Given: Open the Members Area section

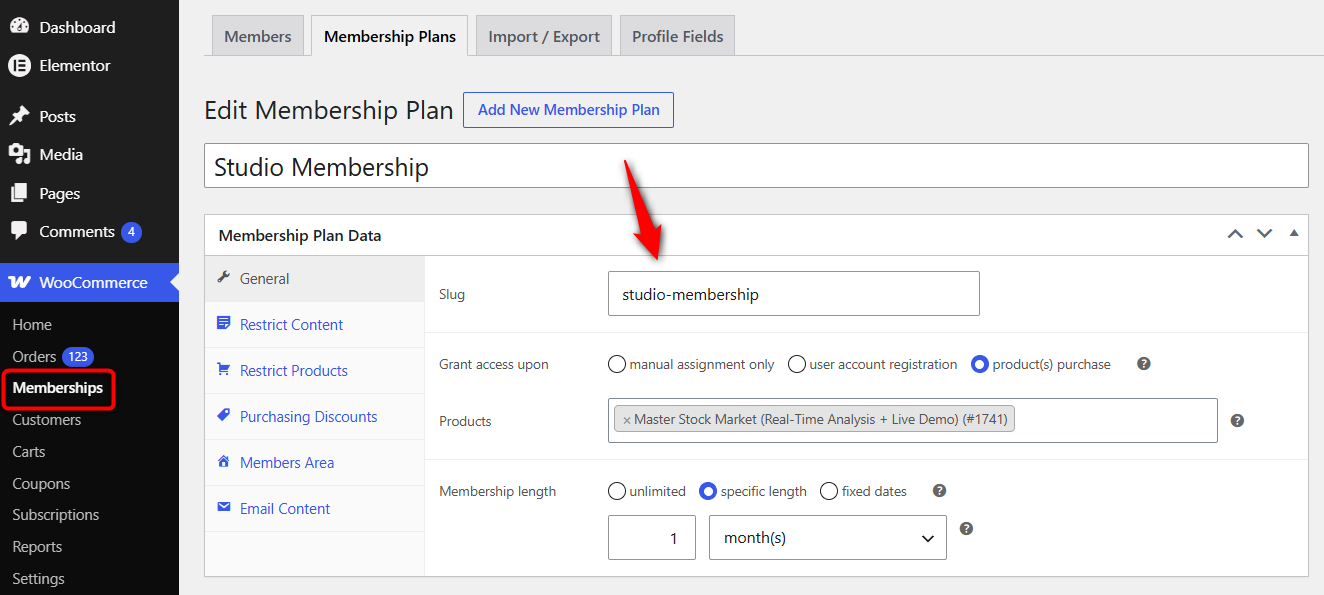Looking at the screenshot, I should 314,463.
